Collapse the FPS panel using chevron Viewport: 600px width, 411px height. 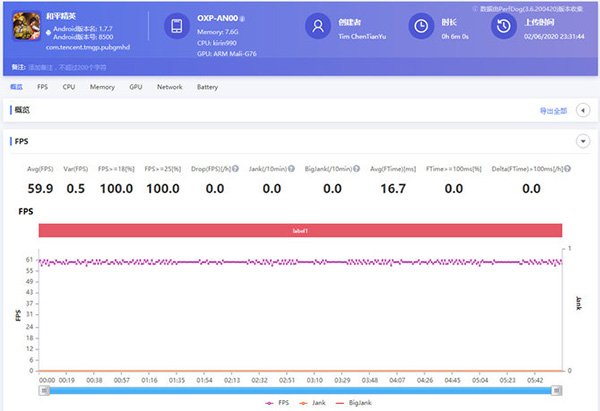583,142
